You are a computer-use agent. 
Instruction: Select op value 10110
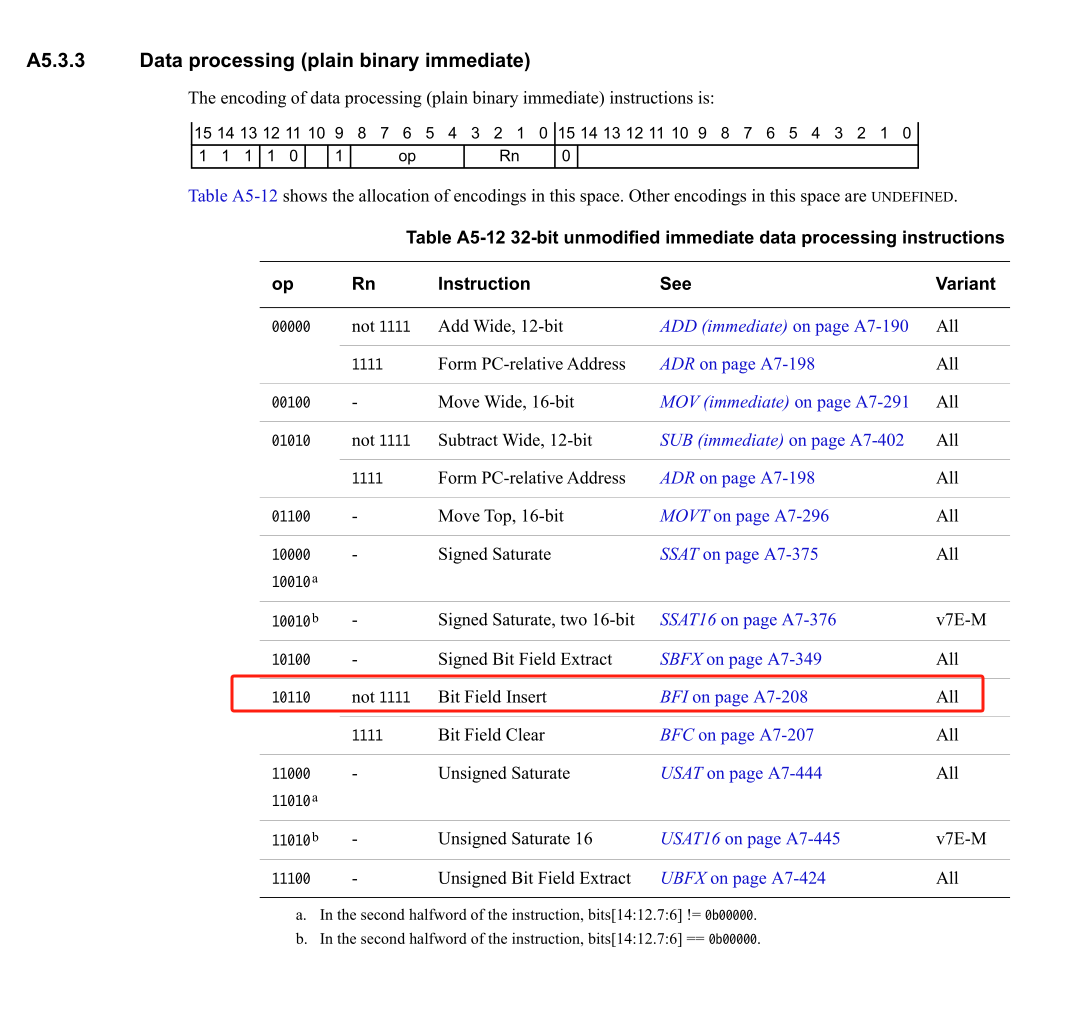291,698
